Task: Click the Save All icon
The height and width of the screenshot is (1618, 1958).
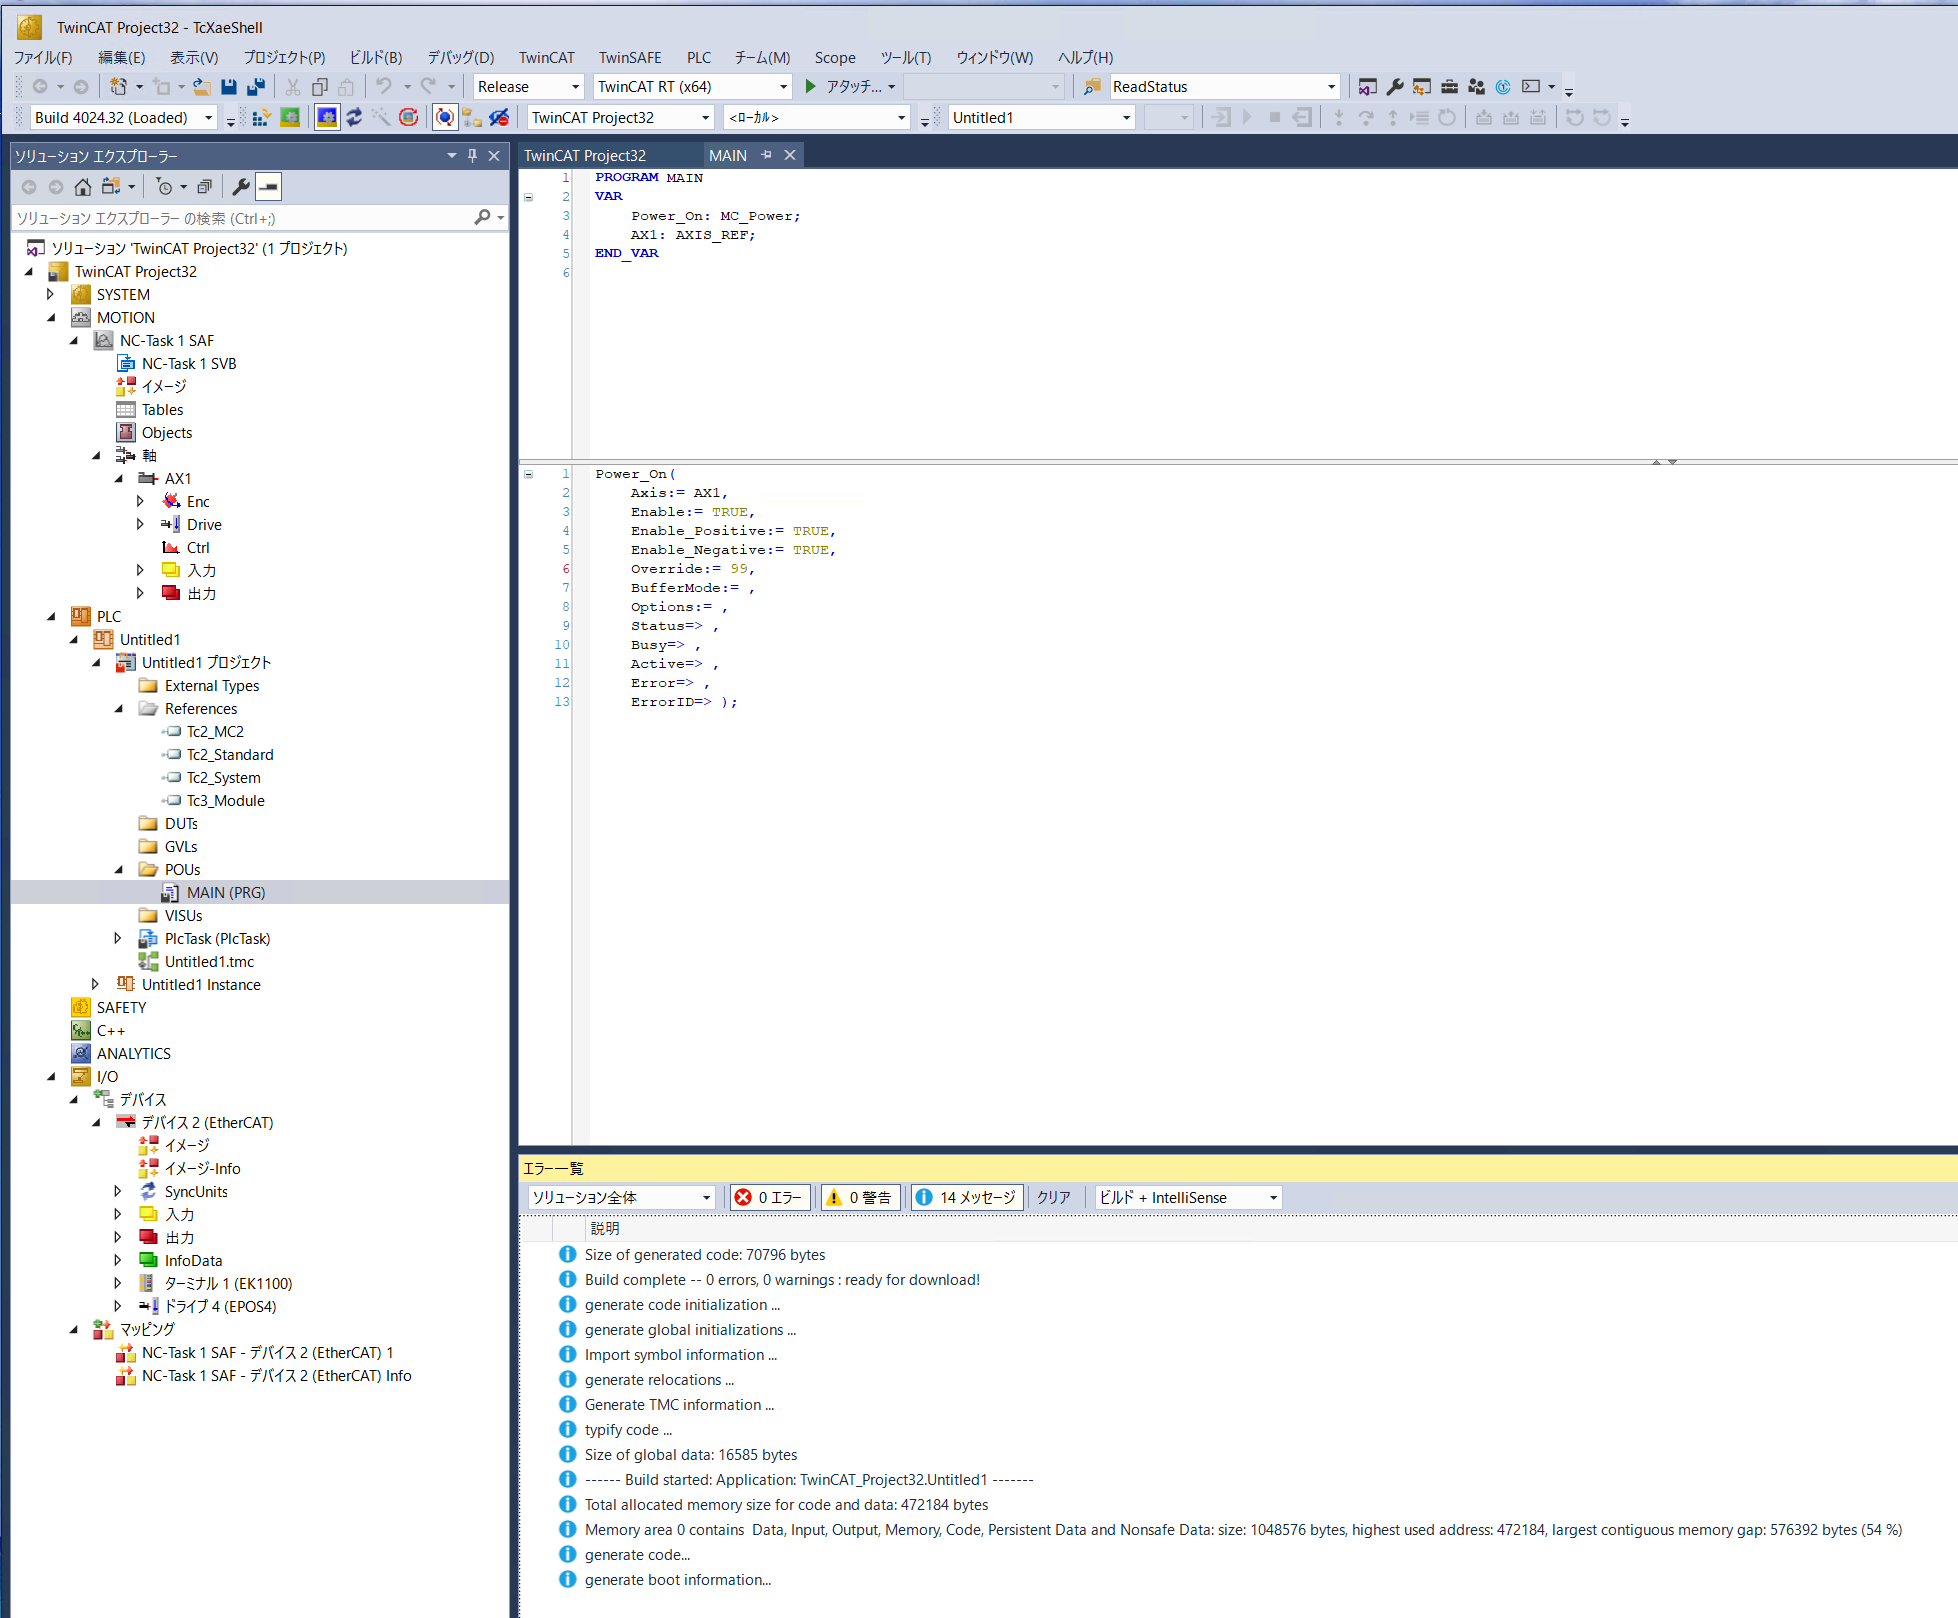Action: pyautogui.click(x=256, y=87)
